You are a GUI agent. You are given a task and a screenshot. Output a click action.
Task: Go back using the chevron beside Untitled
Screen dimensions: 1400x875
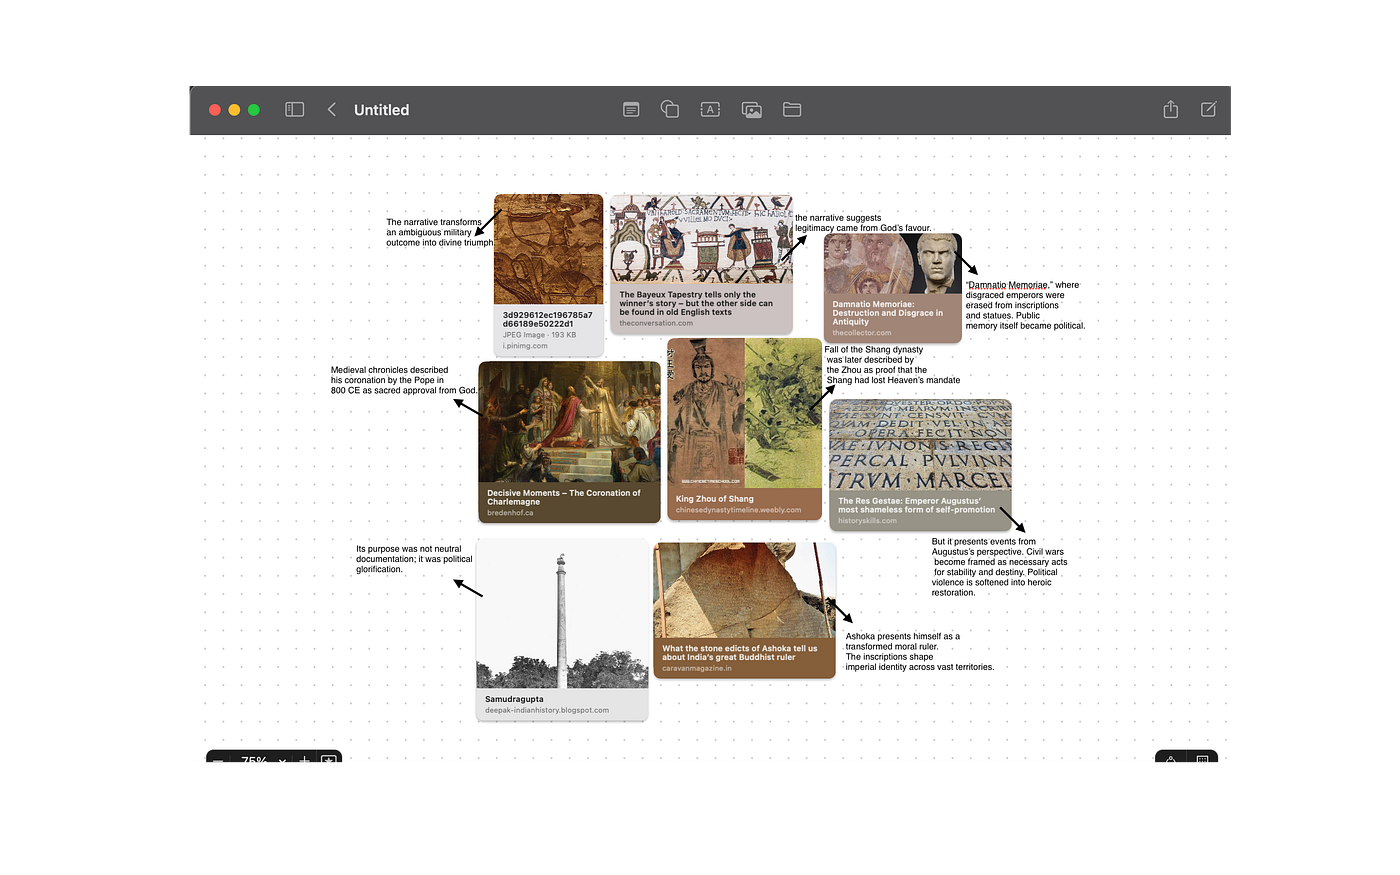coord(332,110)
